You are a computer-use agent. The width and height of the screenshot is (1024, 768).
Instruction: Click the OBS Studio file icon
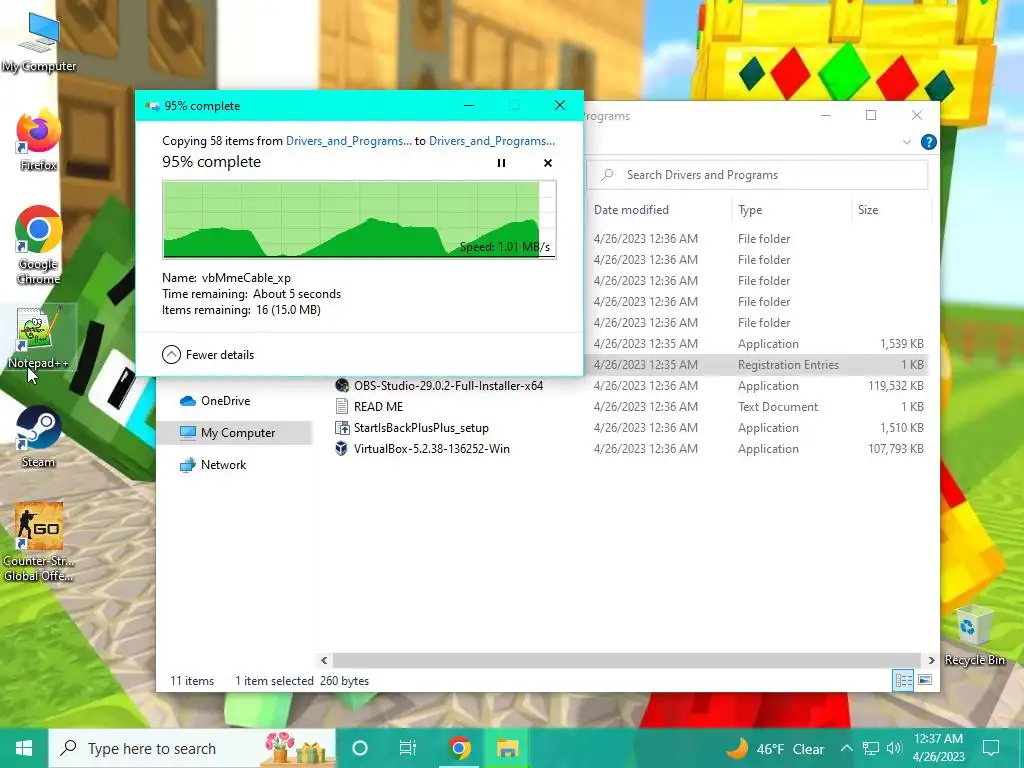(342, 386)
